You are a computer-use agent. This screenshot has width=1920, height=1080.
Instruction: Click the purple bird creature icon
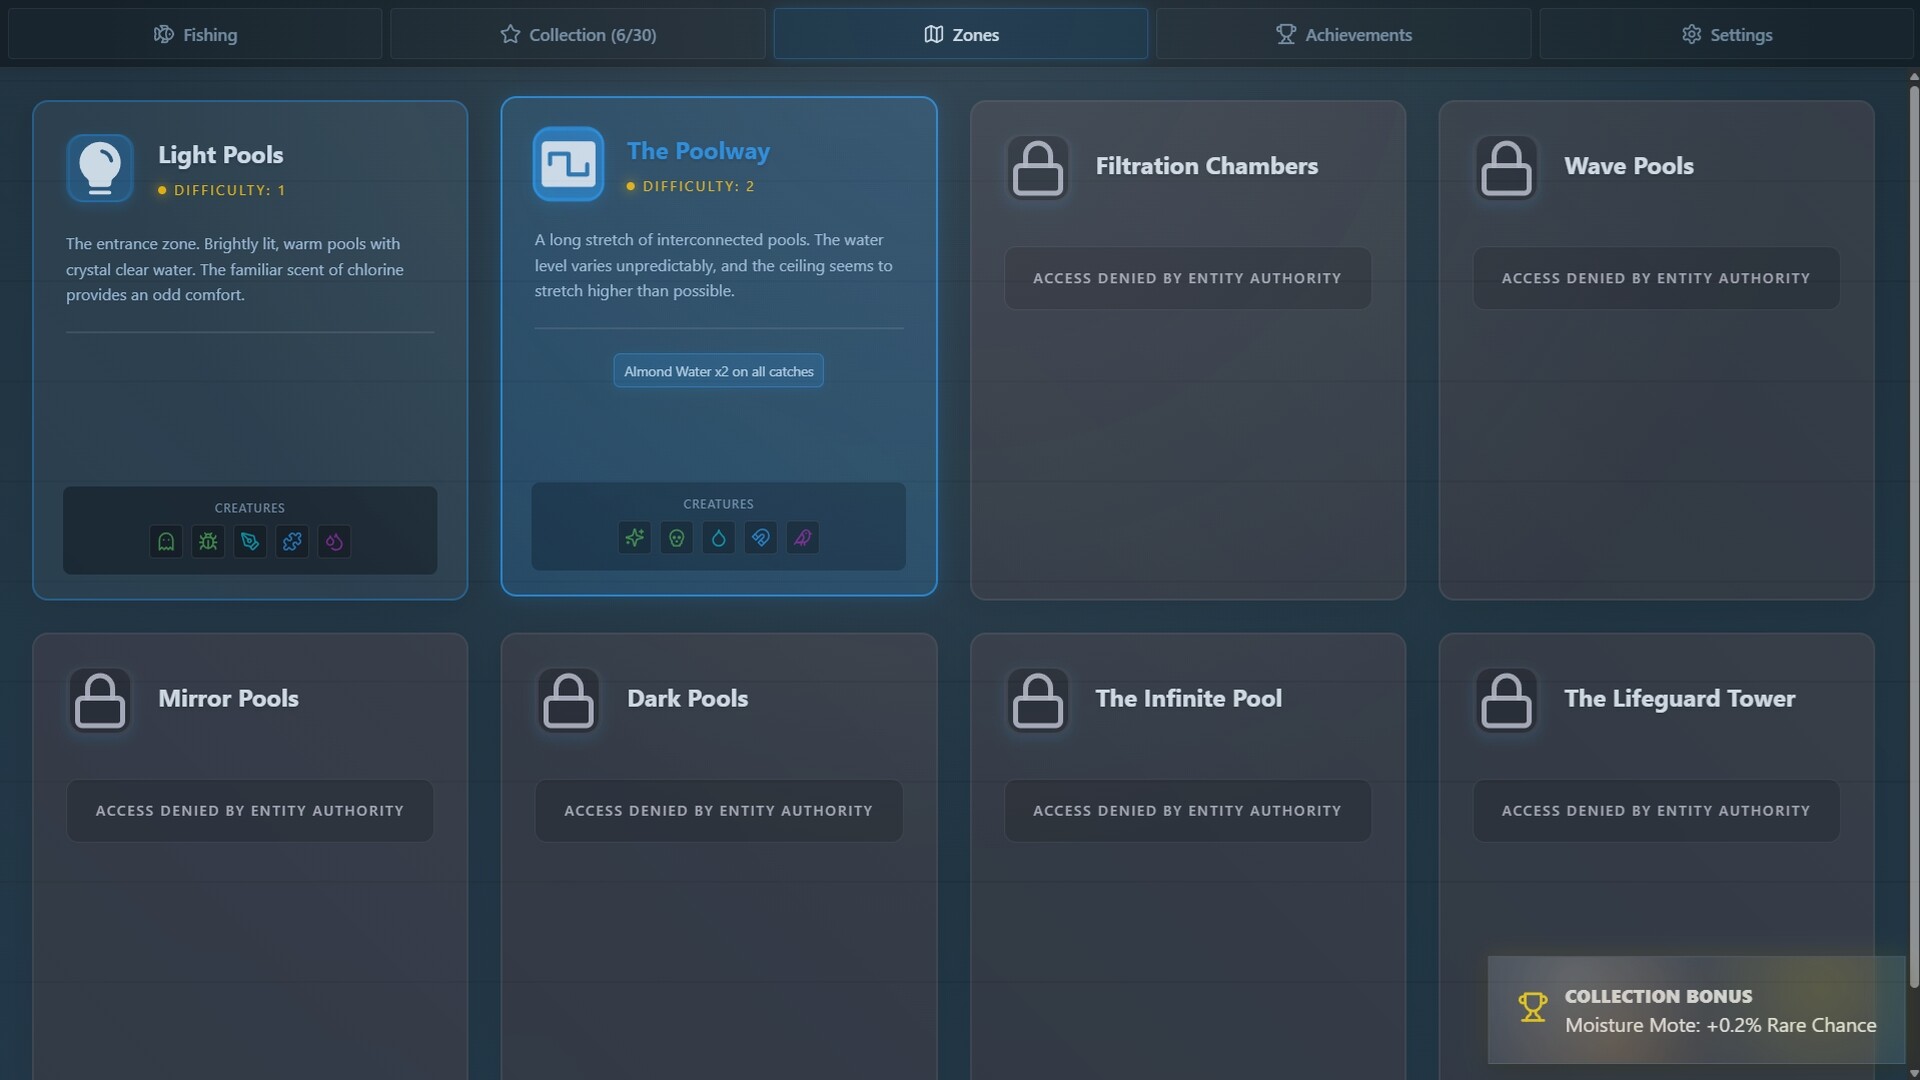click(803, 538)
